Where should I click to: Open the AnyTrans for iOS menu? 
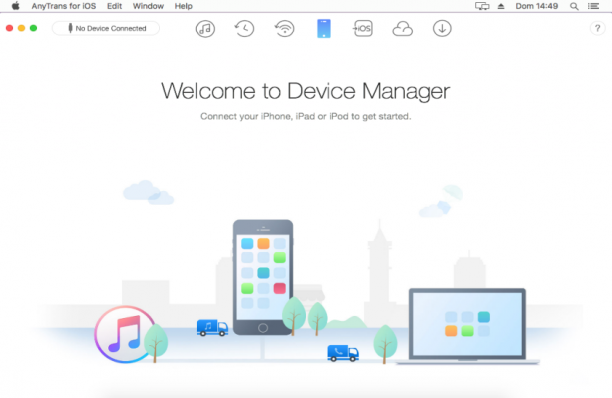pyautogui.click(x=64, y=6)
